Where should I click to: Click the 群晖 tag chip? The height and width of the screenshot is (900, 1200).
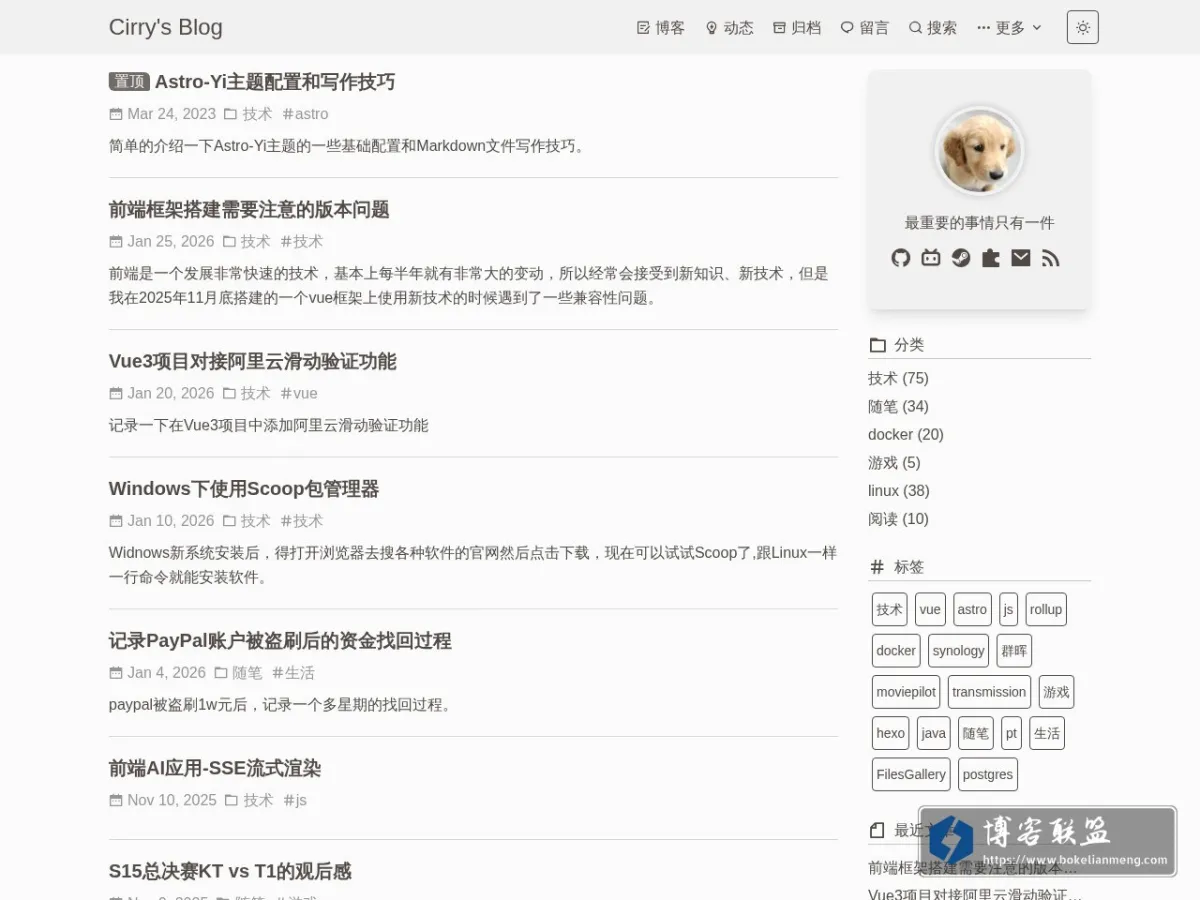pos(1014,650)
